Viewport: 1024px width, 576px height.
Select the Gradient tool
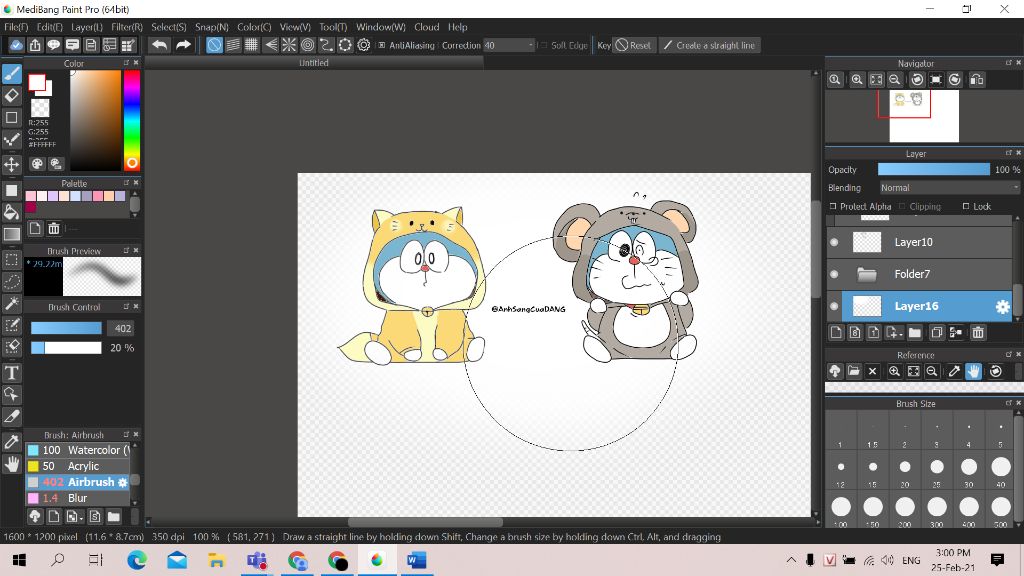pos(12,234)
